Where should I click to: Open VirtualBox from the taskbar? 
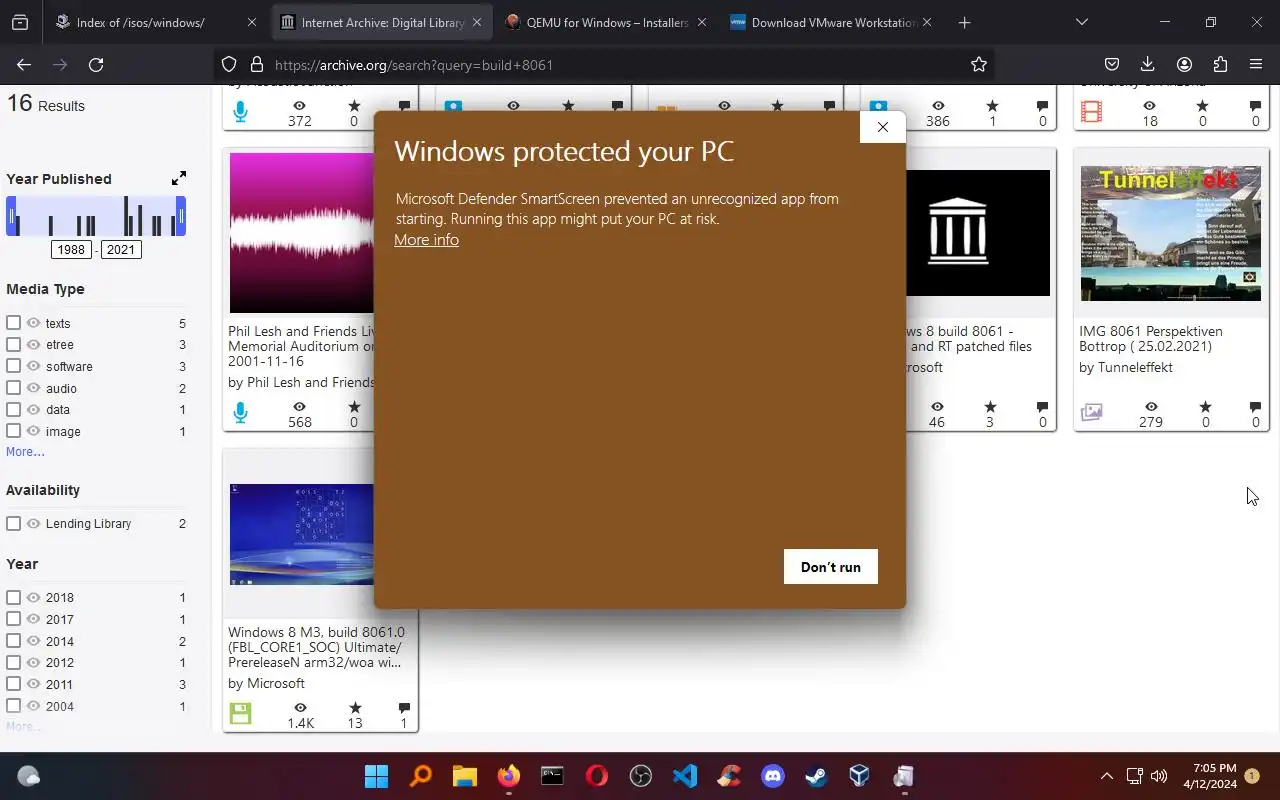pos(860,776)
